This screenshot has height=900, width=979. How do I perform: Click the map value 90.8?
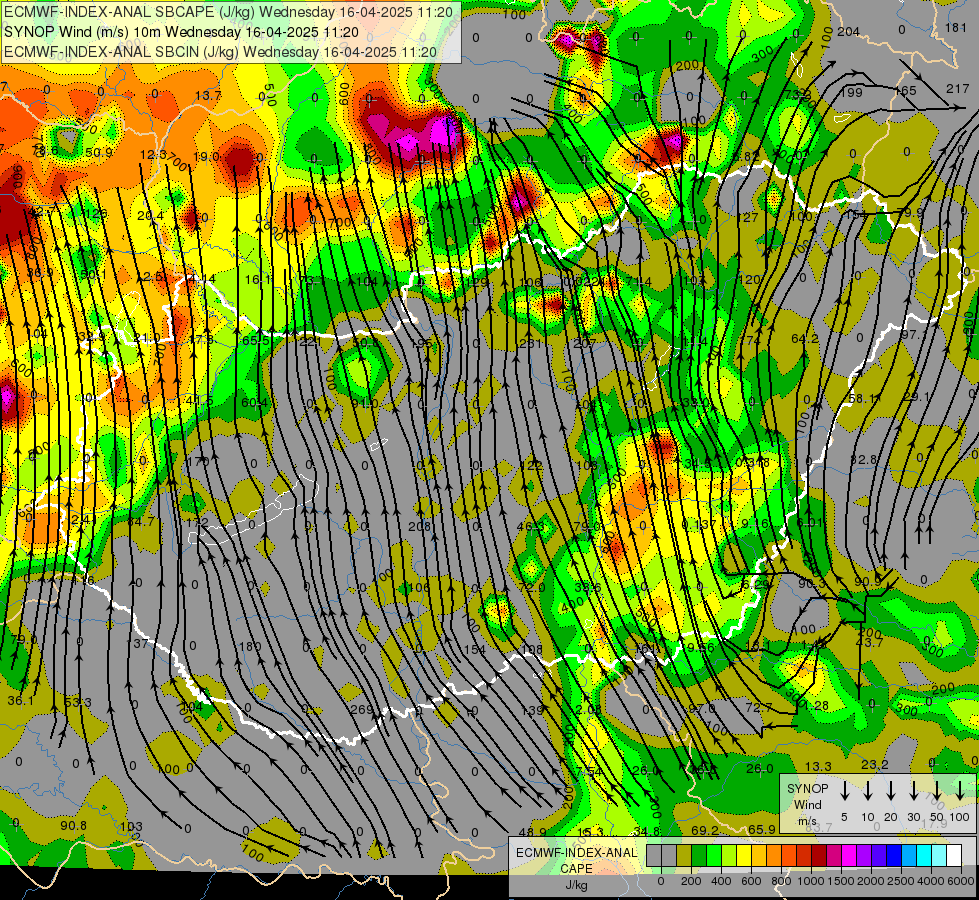pos(74,825)
